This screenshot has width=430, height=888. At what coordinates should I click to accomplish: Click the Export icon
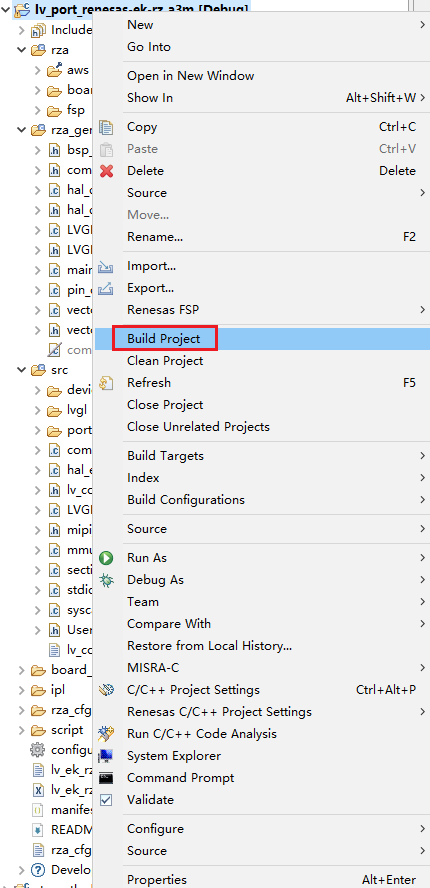point(106,288)
